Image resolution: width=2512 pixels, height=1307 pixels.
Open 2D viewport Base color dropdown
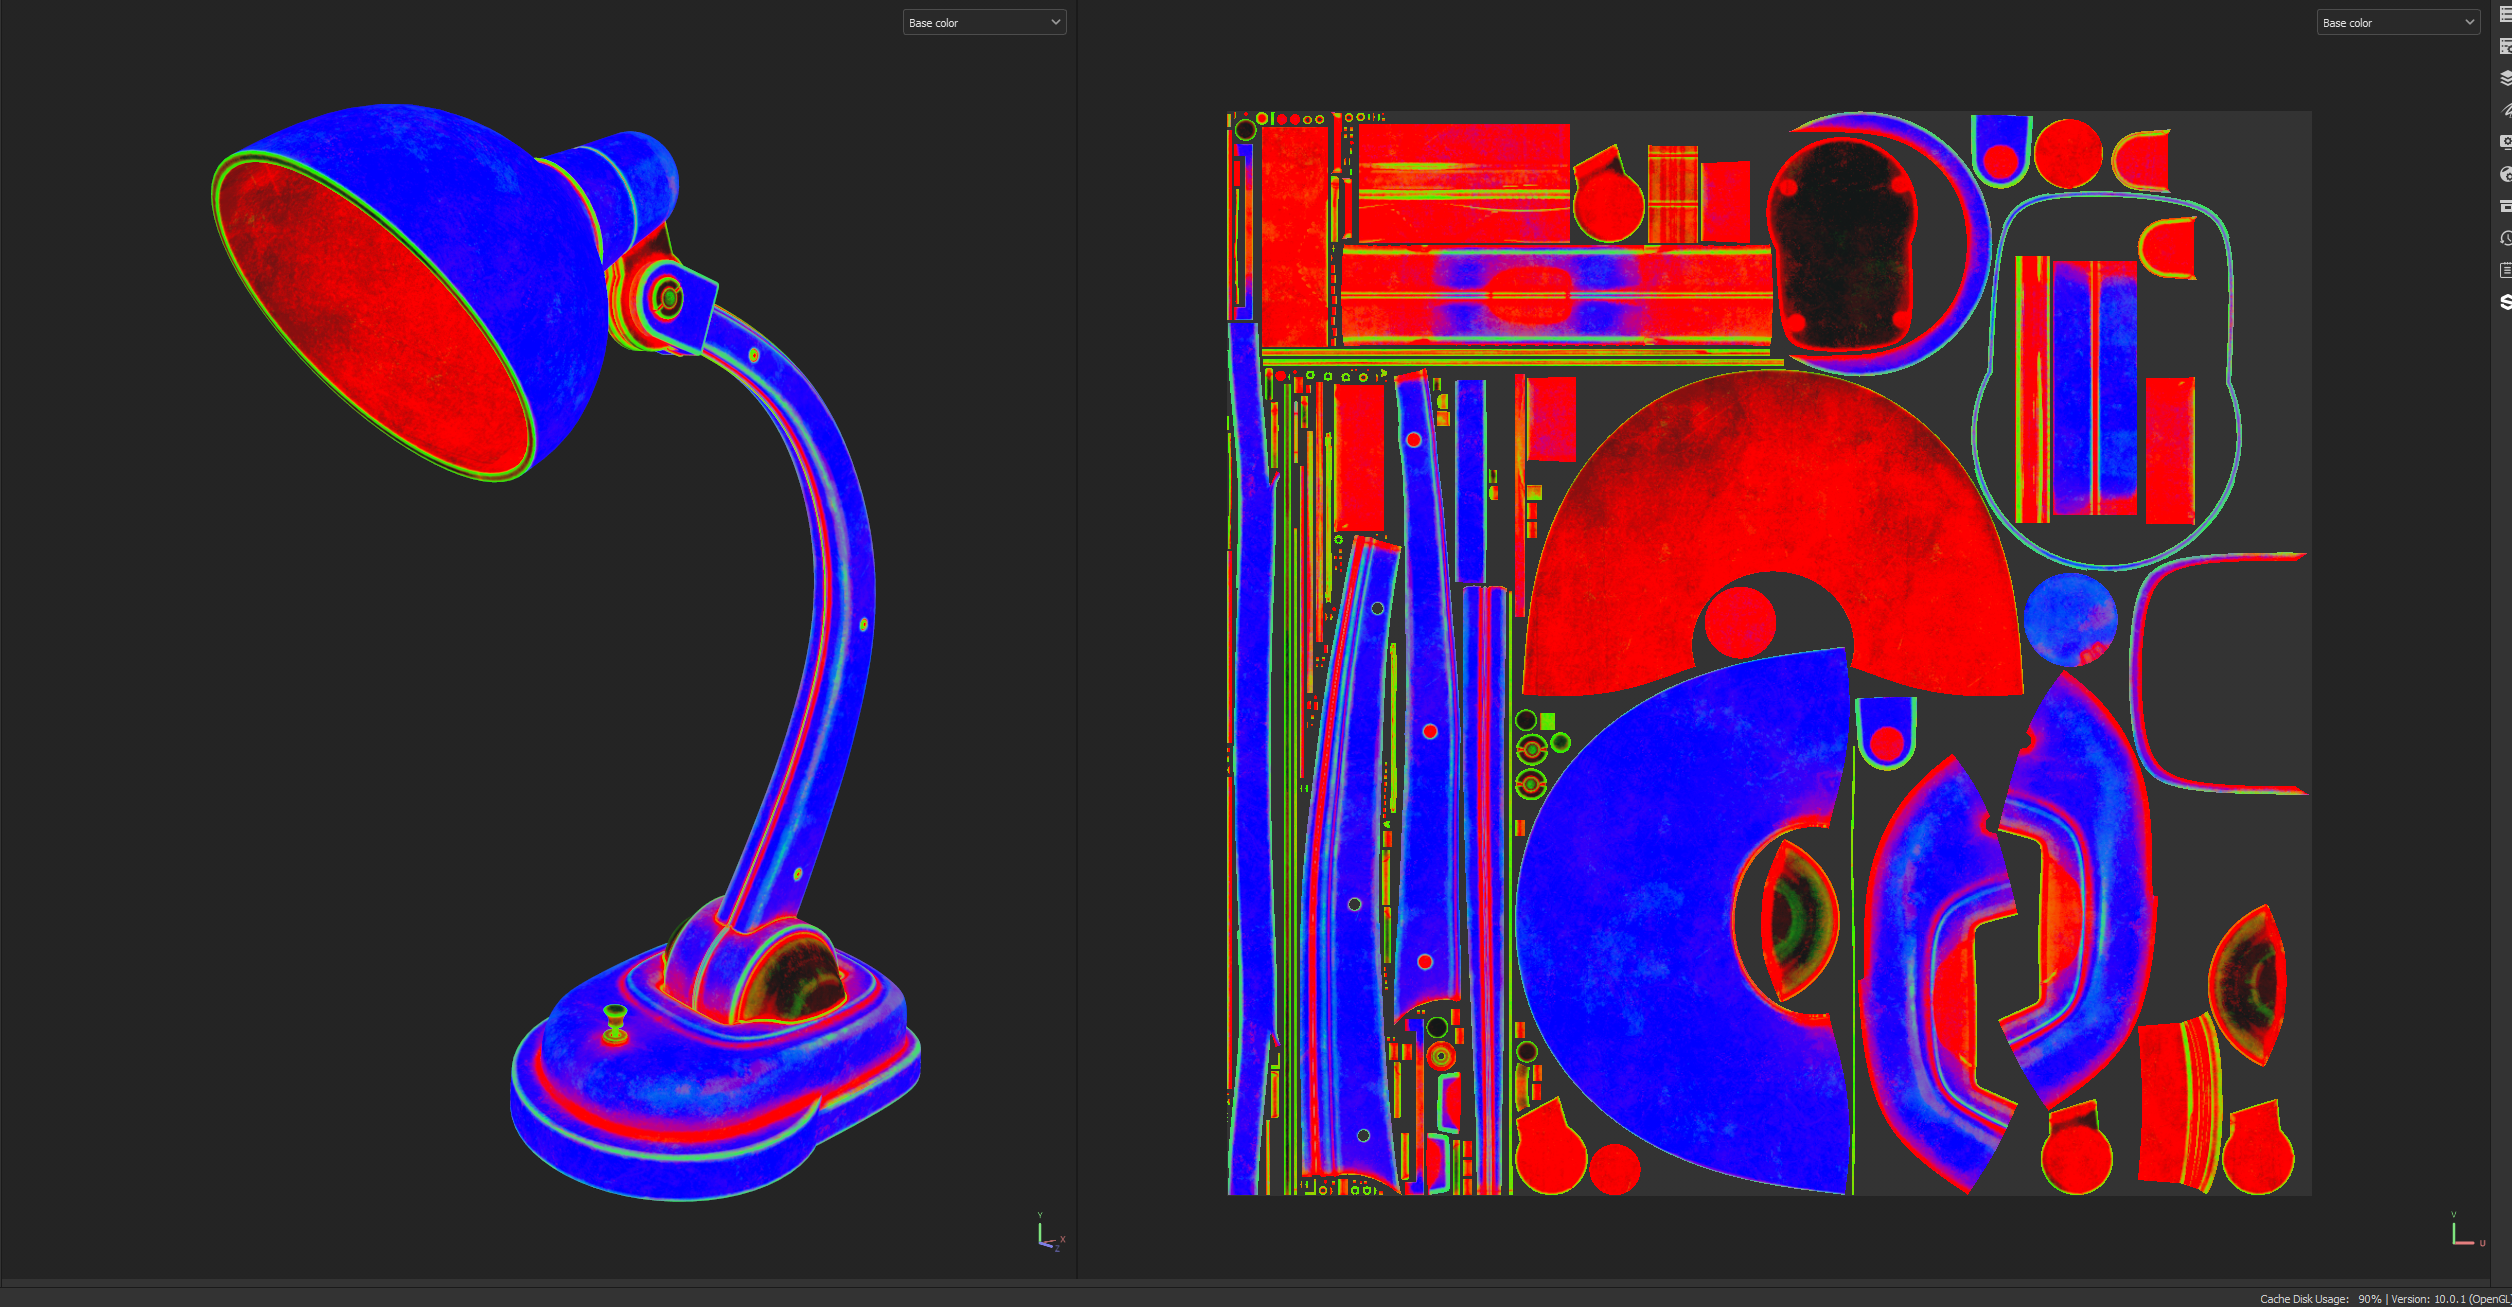coord(2397,22)
